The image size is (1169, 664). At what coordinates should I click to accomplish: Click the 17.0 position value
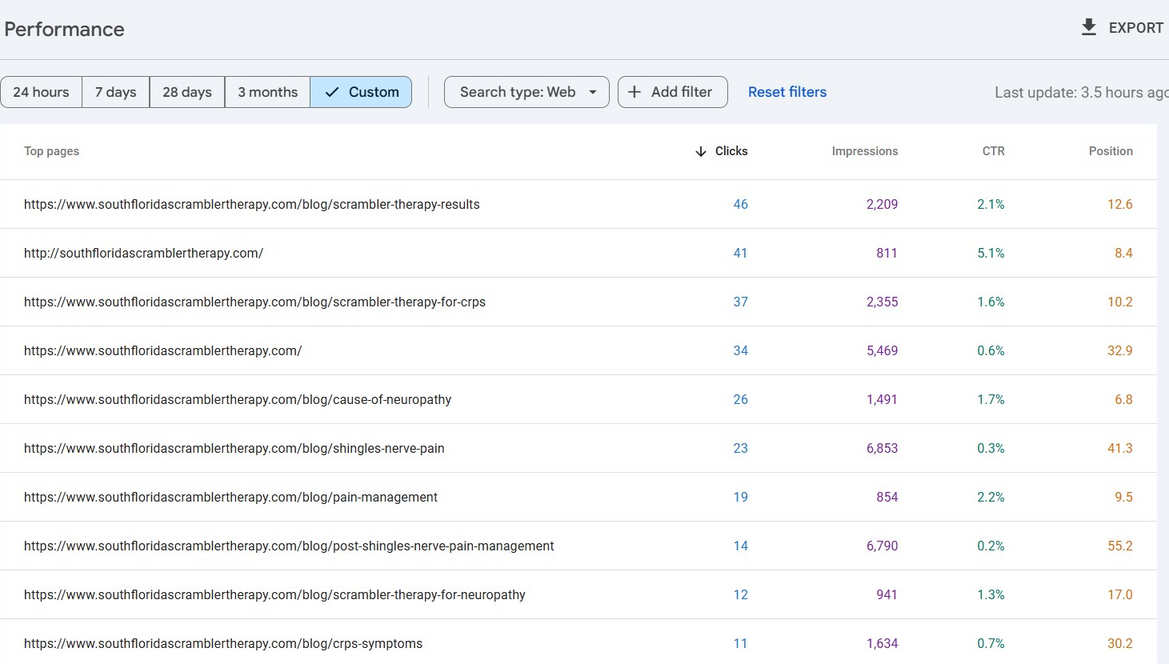point(1120,595)
